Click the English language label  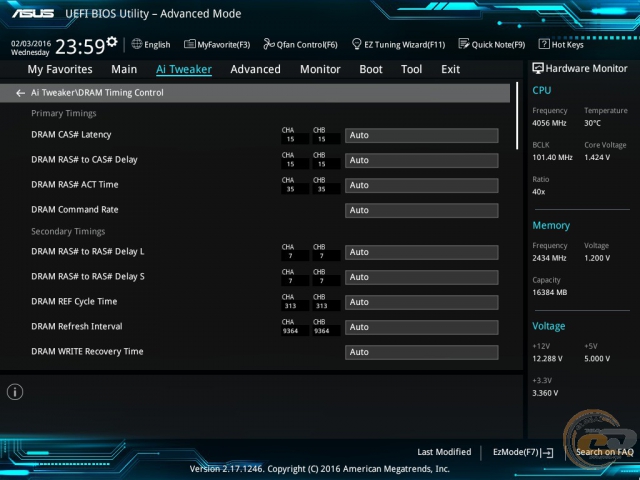tap(157, 44)
